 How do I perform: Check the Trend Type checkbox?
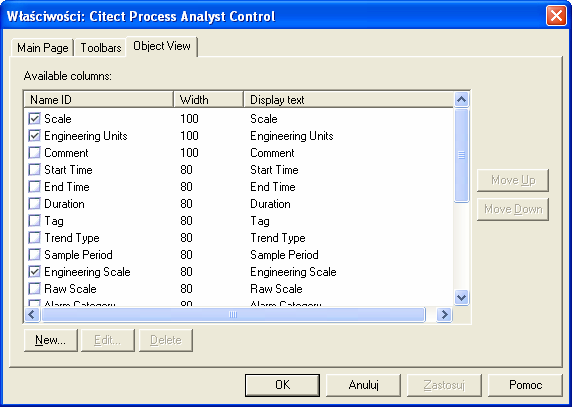coord(34,238)
